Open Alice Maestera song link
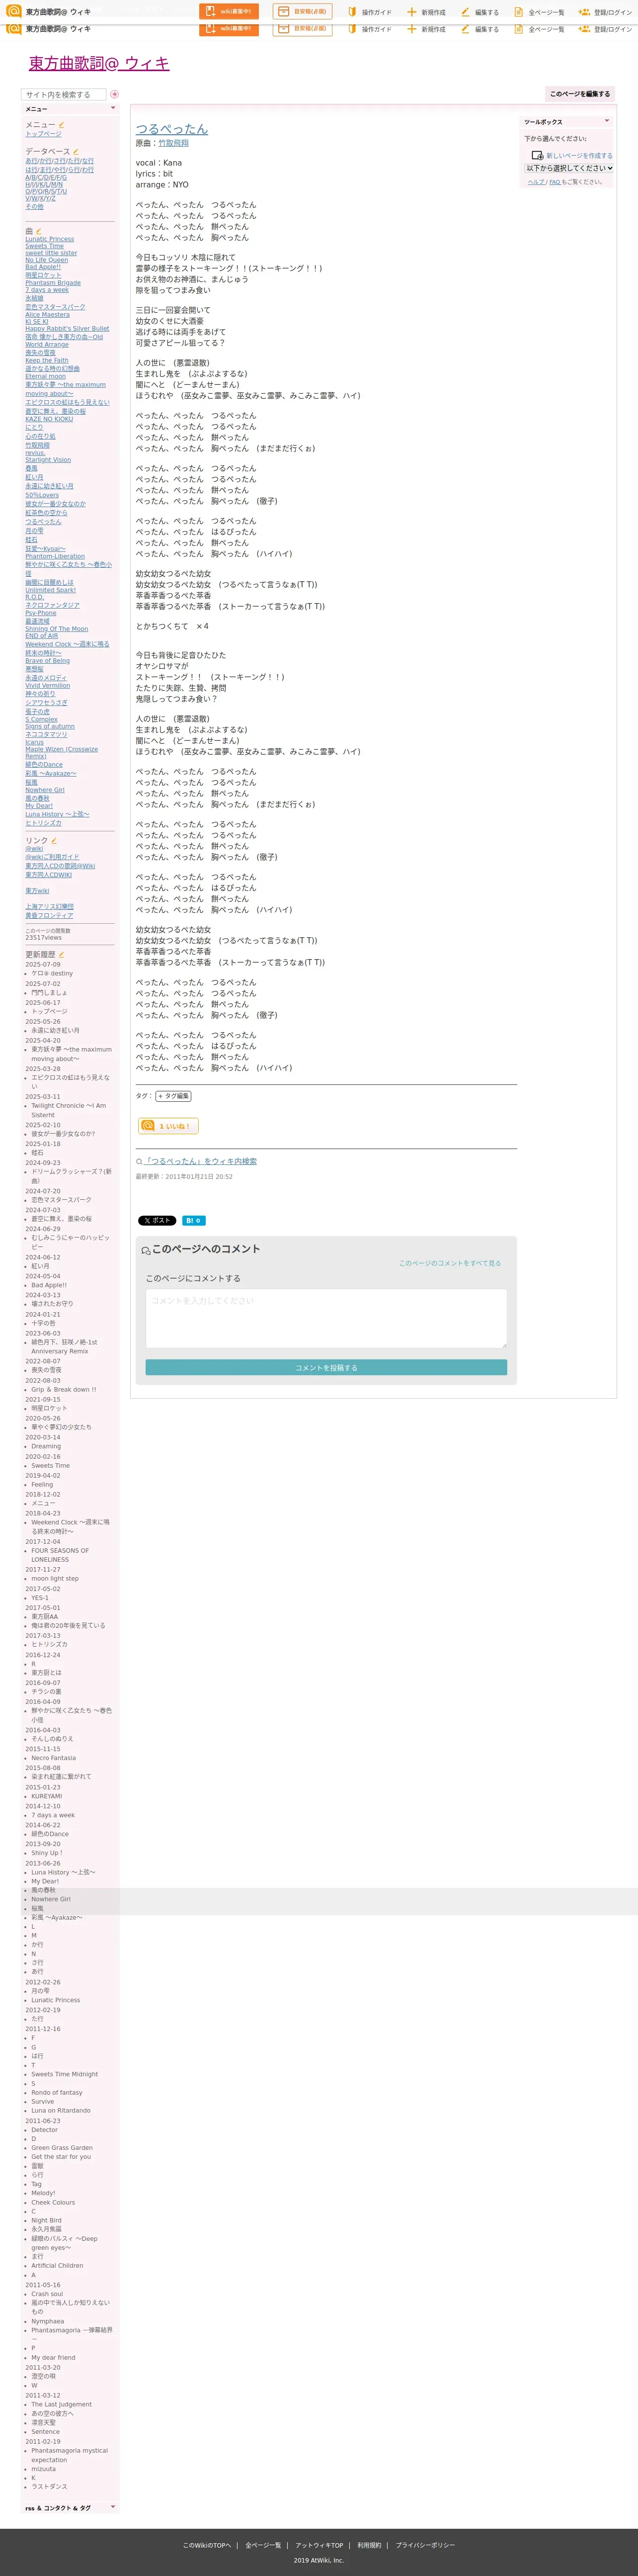This screenshot has width=638, height=2576. [48, 315]
